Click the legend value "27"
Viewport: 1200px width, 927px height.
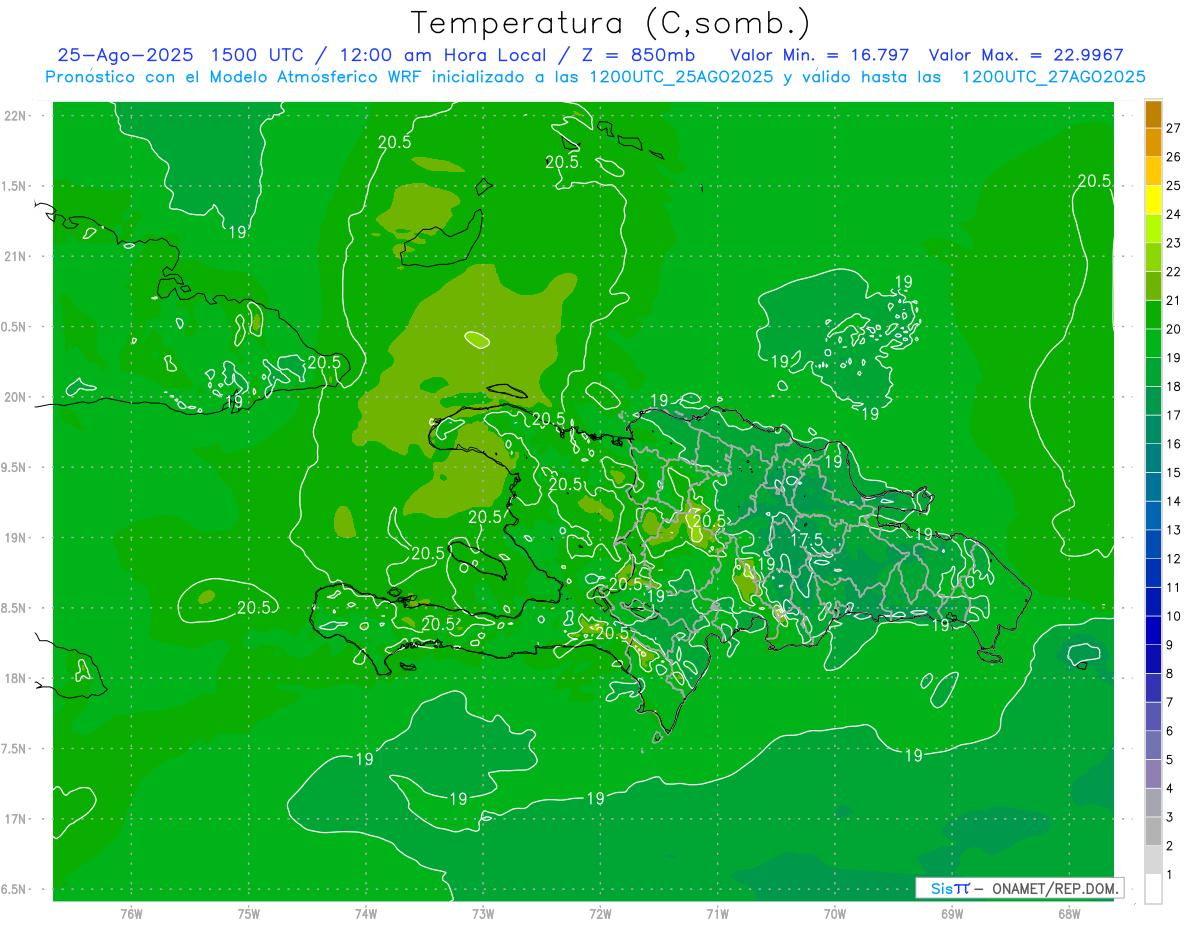click(x=1173, y=128)
